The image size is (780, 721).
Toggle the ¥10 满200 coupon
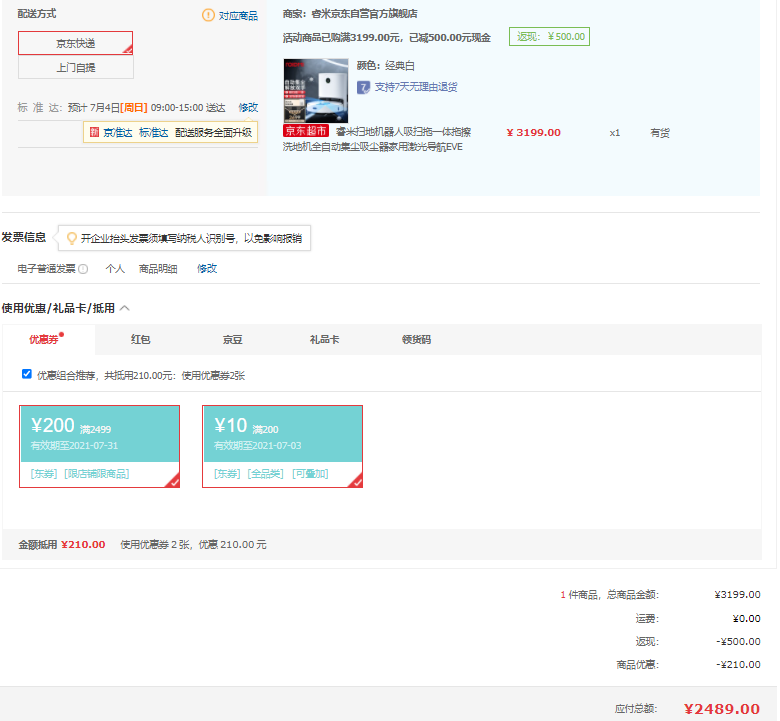click(x=283, y=446)
